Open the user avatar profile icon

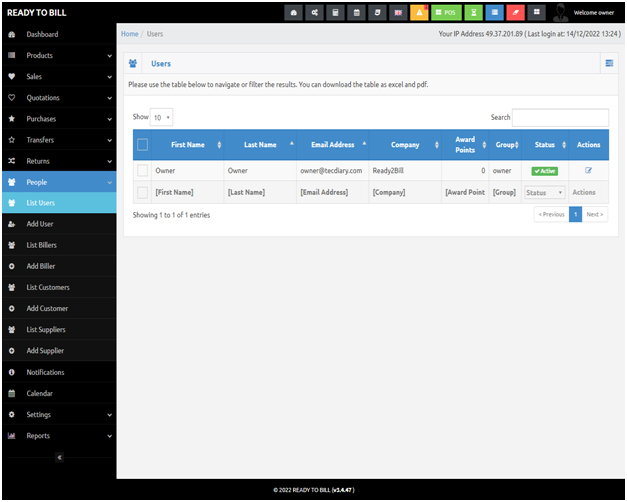click(561, 13)
